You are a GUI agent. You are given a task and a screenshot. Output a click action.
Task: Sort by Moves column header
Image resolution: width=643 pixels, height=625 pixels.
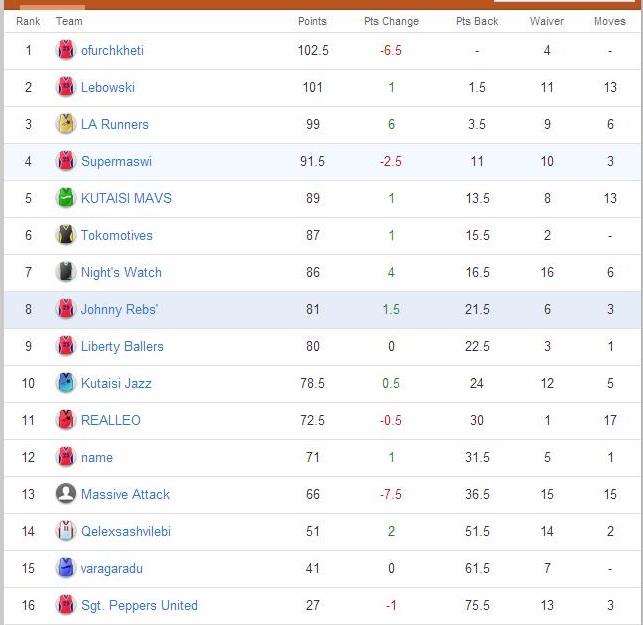tap(610, 21)
